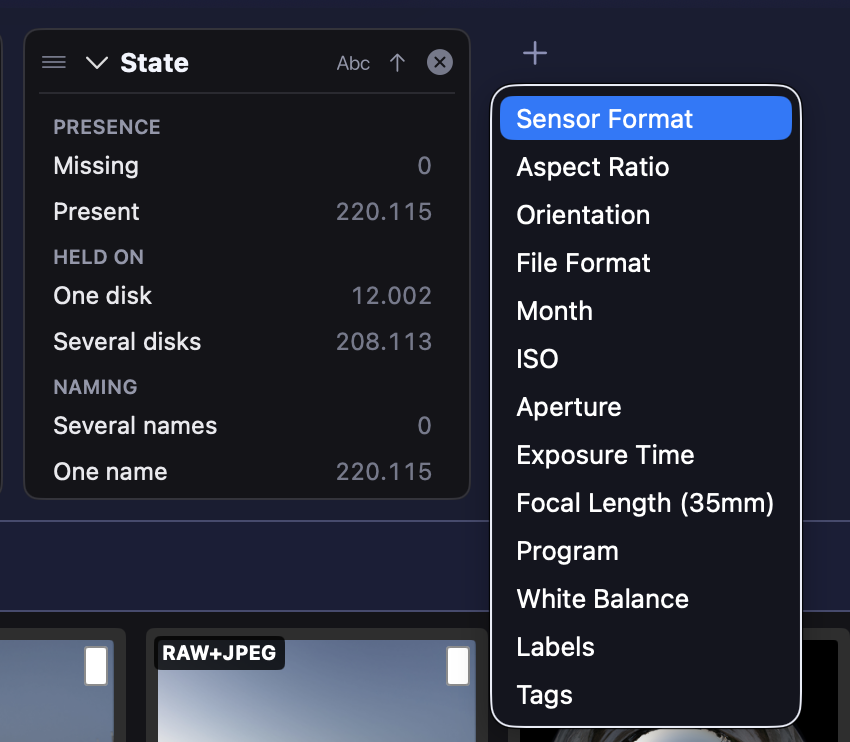Screen dimensions: 850x742
Task: Choose Aspect Ratio from the menu
Action: click(x=646, y=166)
